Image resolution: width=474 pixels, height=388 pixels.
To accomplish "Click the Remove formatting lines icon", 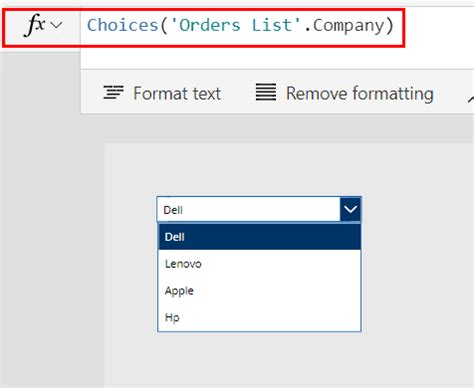I will (x=266, y=92).
